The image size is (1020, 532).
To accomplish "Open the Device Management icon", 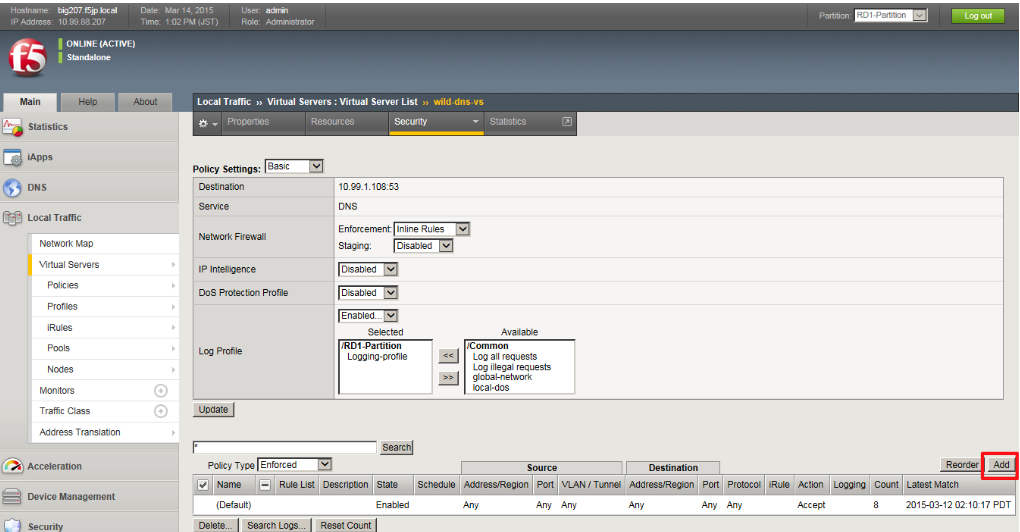I will click(12, 497).
